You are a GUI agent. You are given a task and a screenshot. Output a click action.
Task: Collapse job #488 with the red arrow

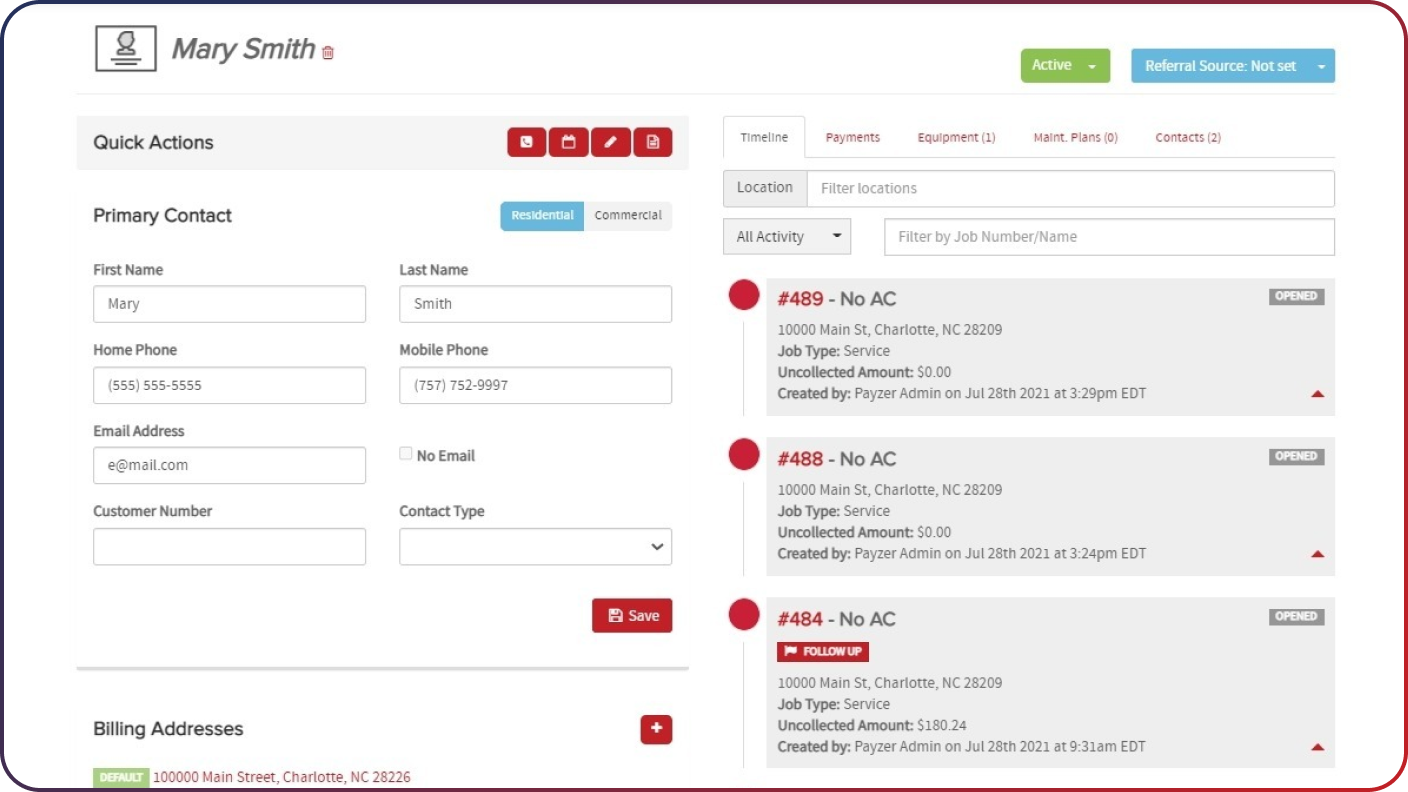[1317, 554]
